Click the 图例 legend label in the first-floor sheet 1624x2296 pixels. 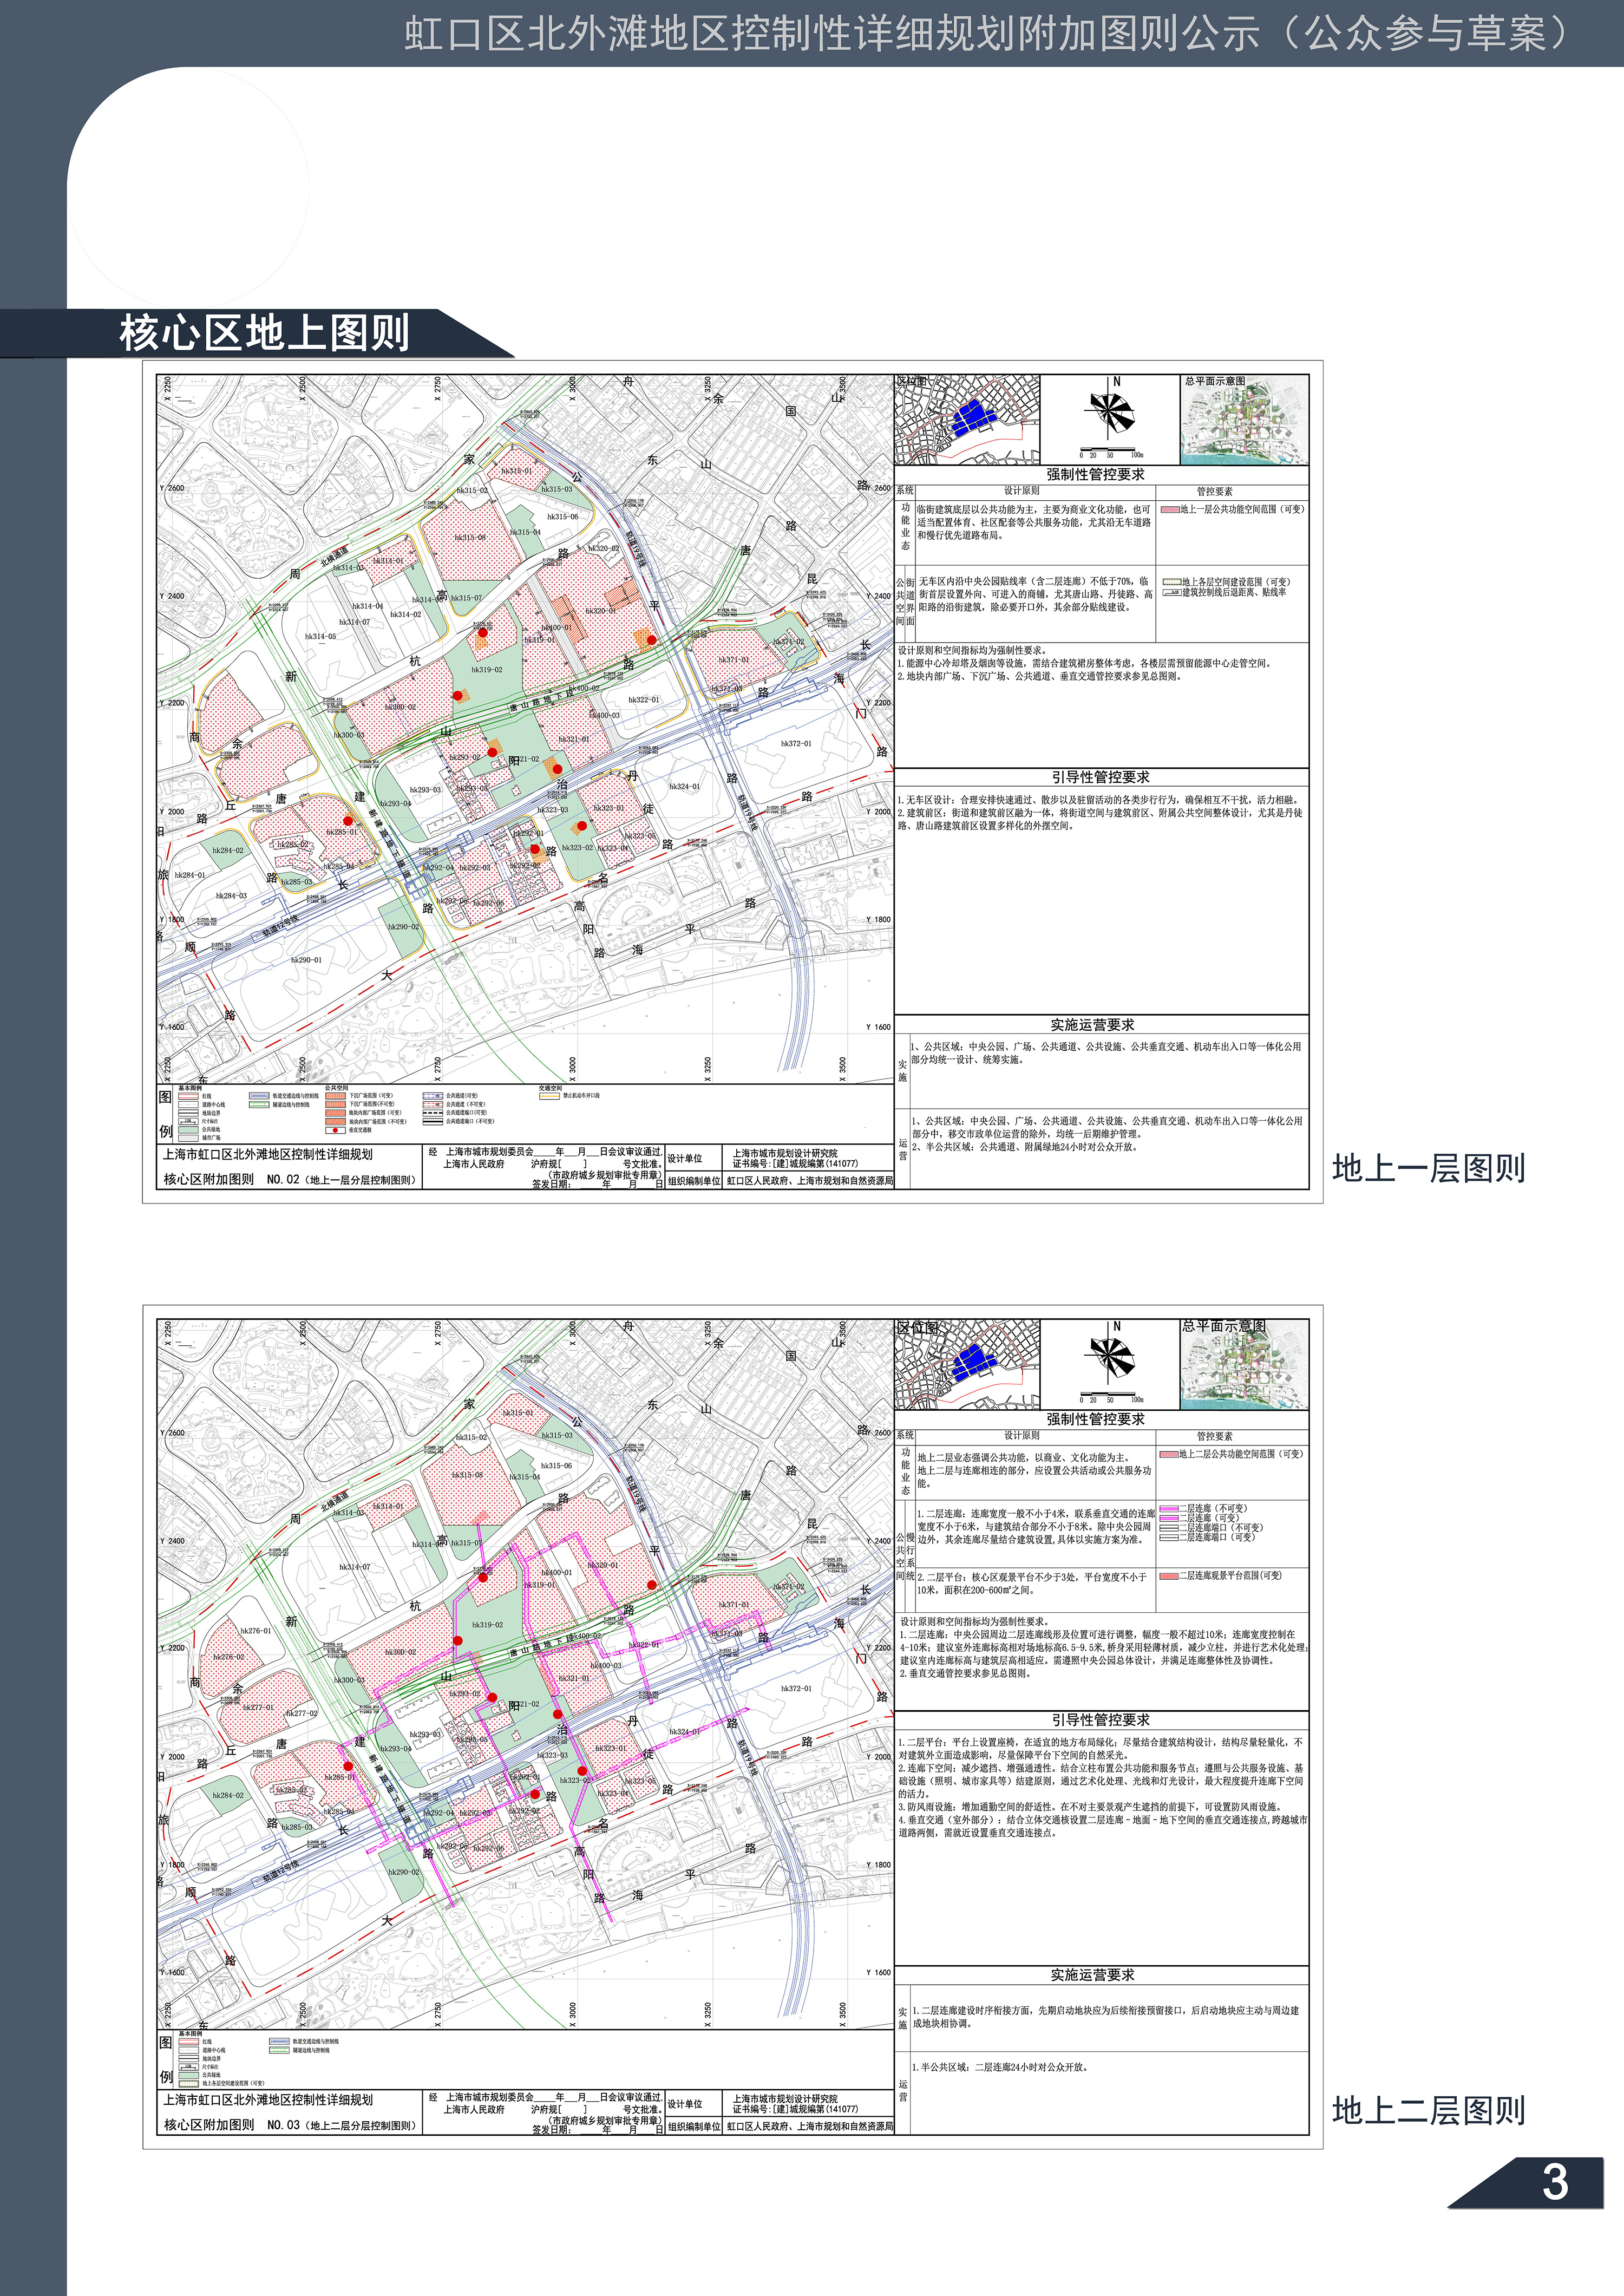[x=165, y=1114]
